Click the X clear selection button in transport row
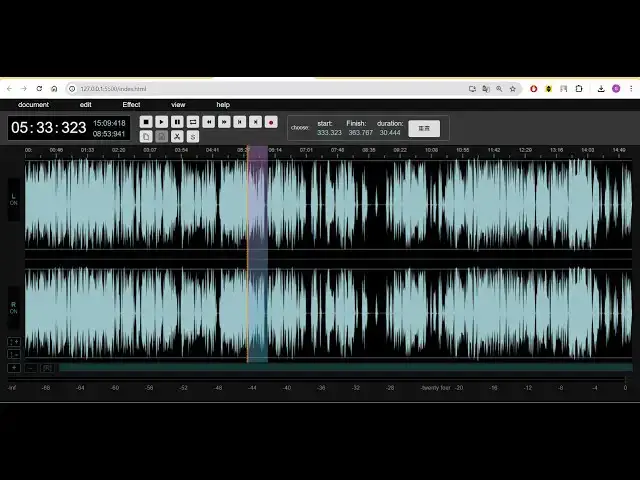Viewport: 640px width, 480px height. coord(256,122)
